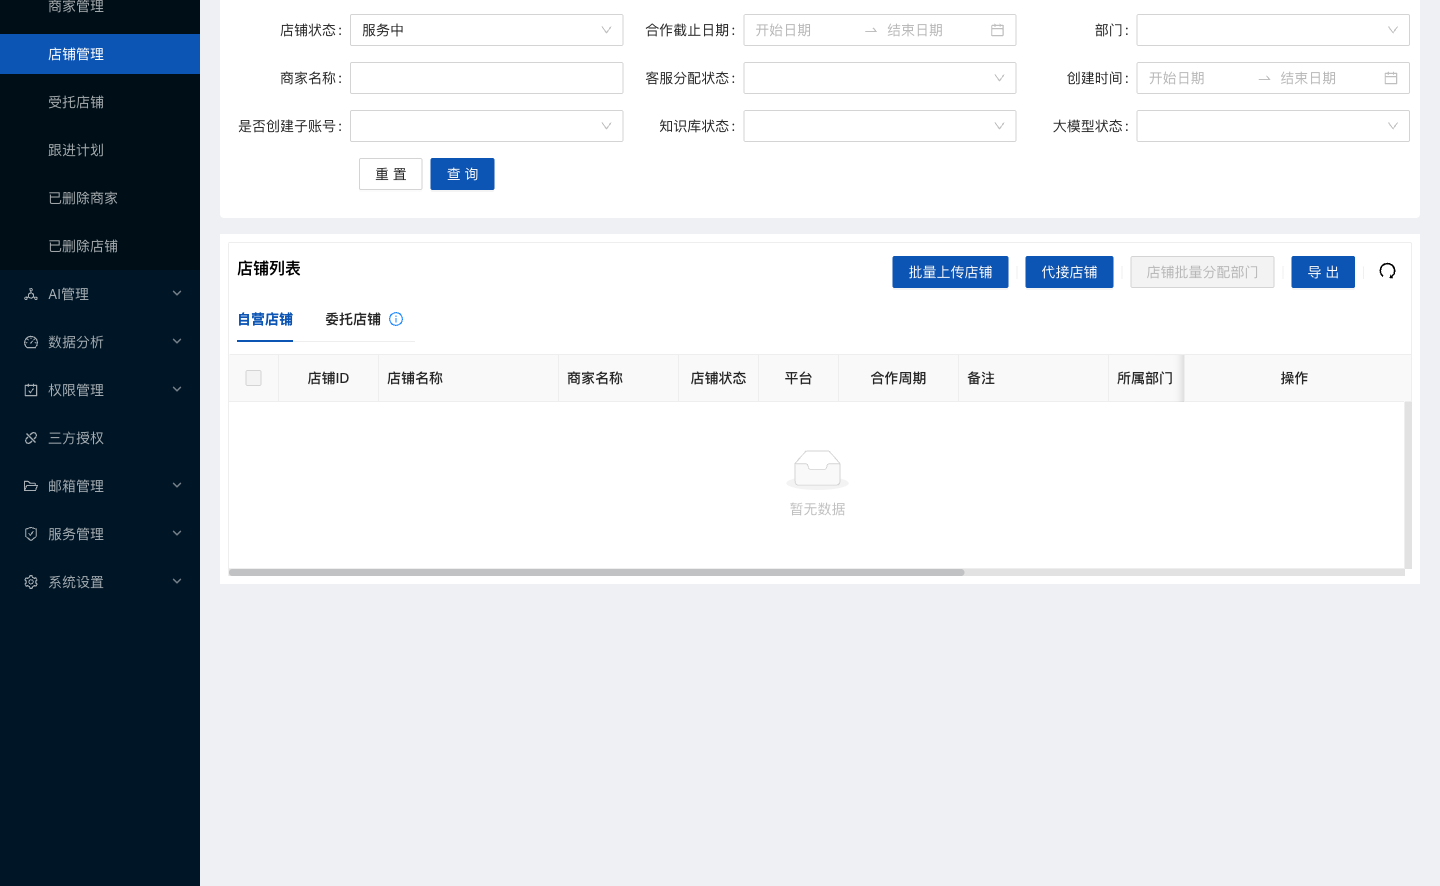Open 受托店铺 in the sidebar
The height and width of the screenshot is (886, 1440).
click(x=100, y=102)
